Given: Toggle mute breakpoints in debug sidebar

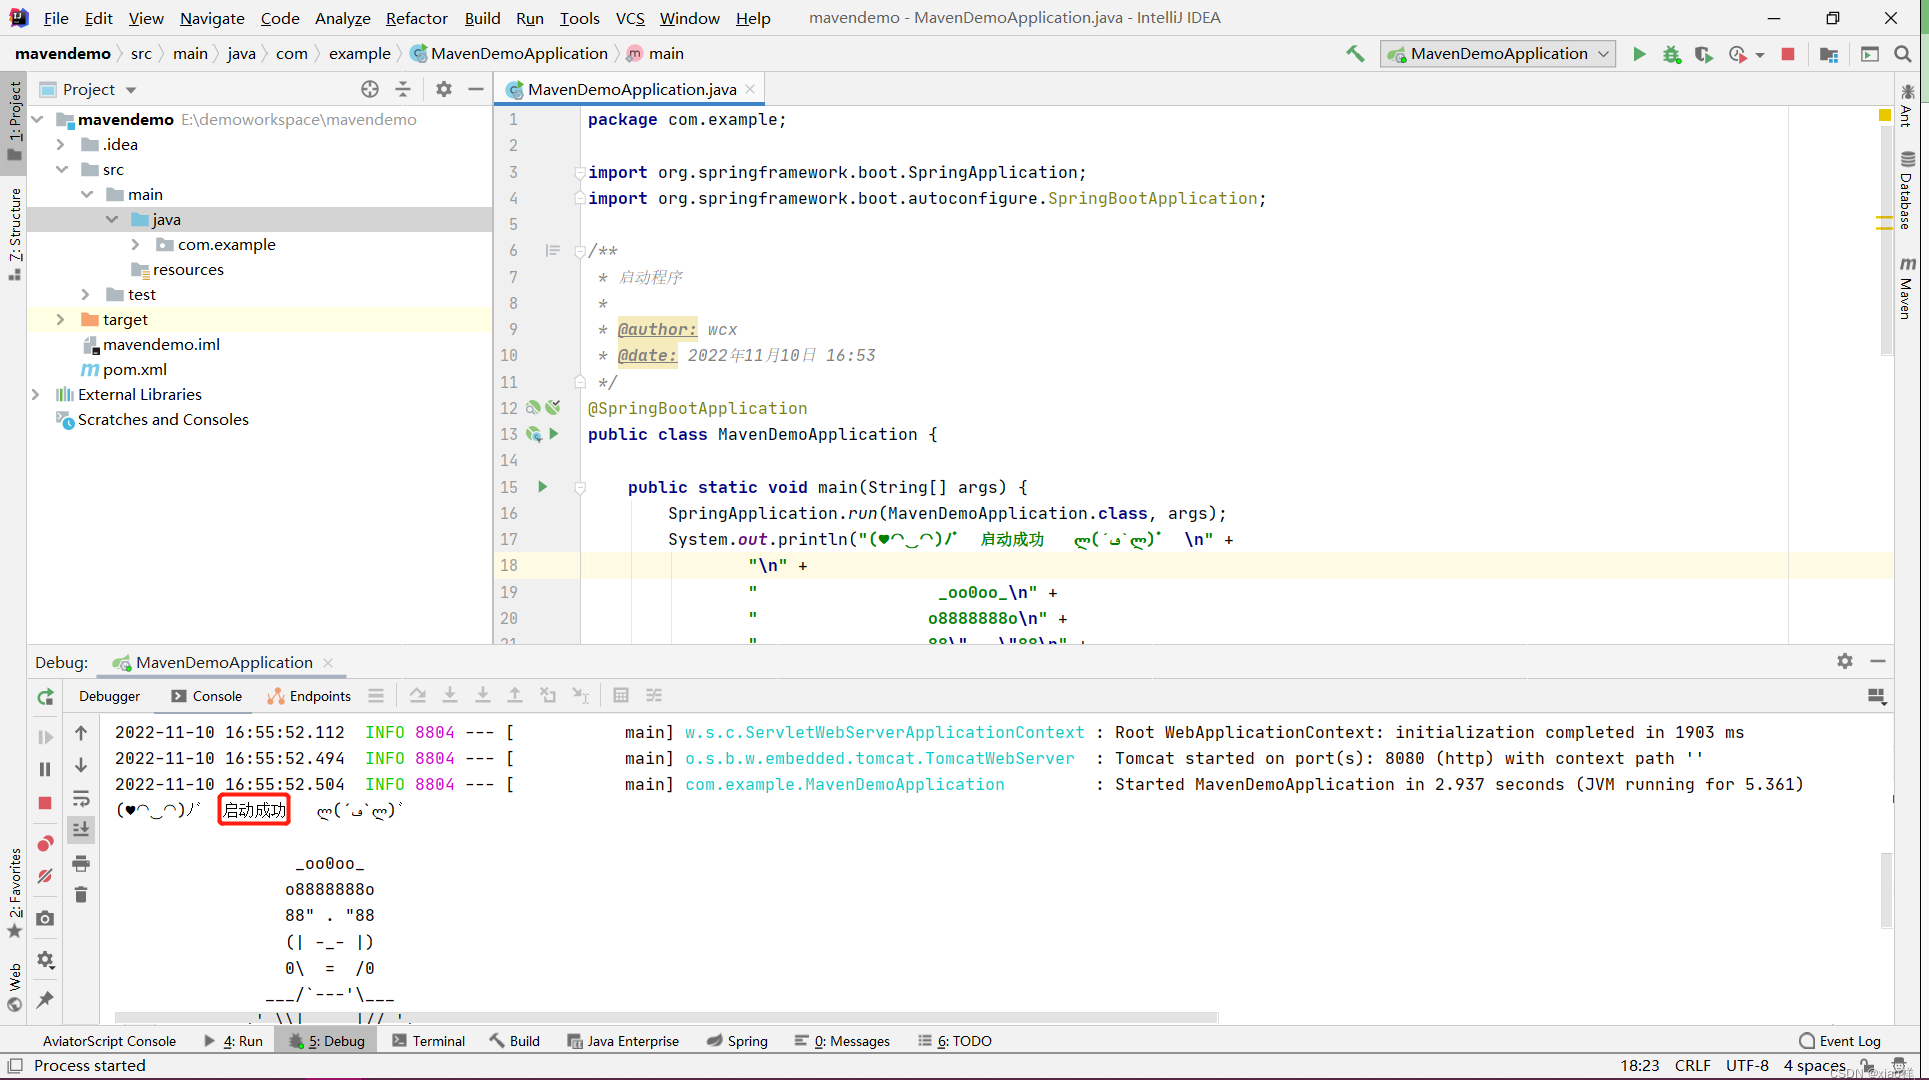Looking at the screenshot, I should pos(45,876).
